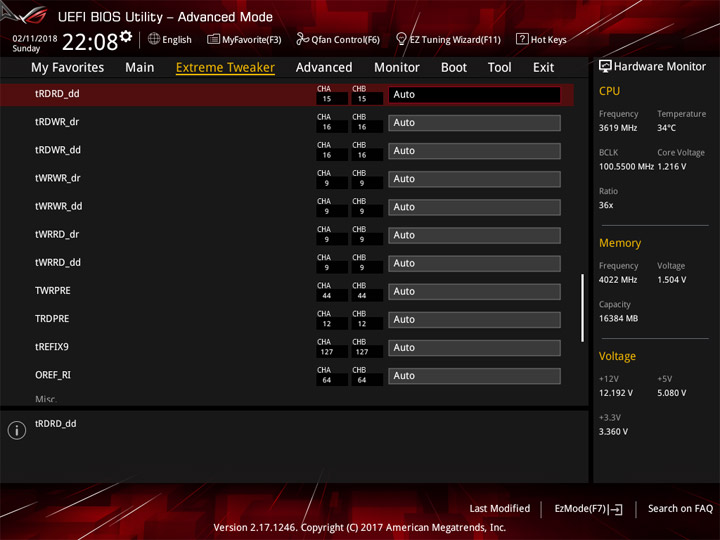Image resolution: width=720 pixels, height=540 pixels.
Task: Click the EzMode exit arrow icon
Action: (x=616, y=509)
